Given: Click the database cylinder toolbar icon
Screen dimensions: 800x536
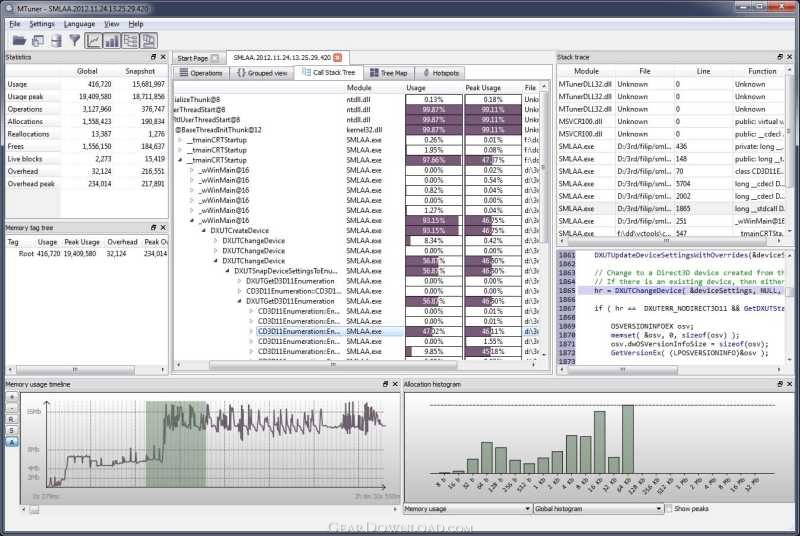Looking at the screenshot, I should click(x=55, y=41).
